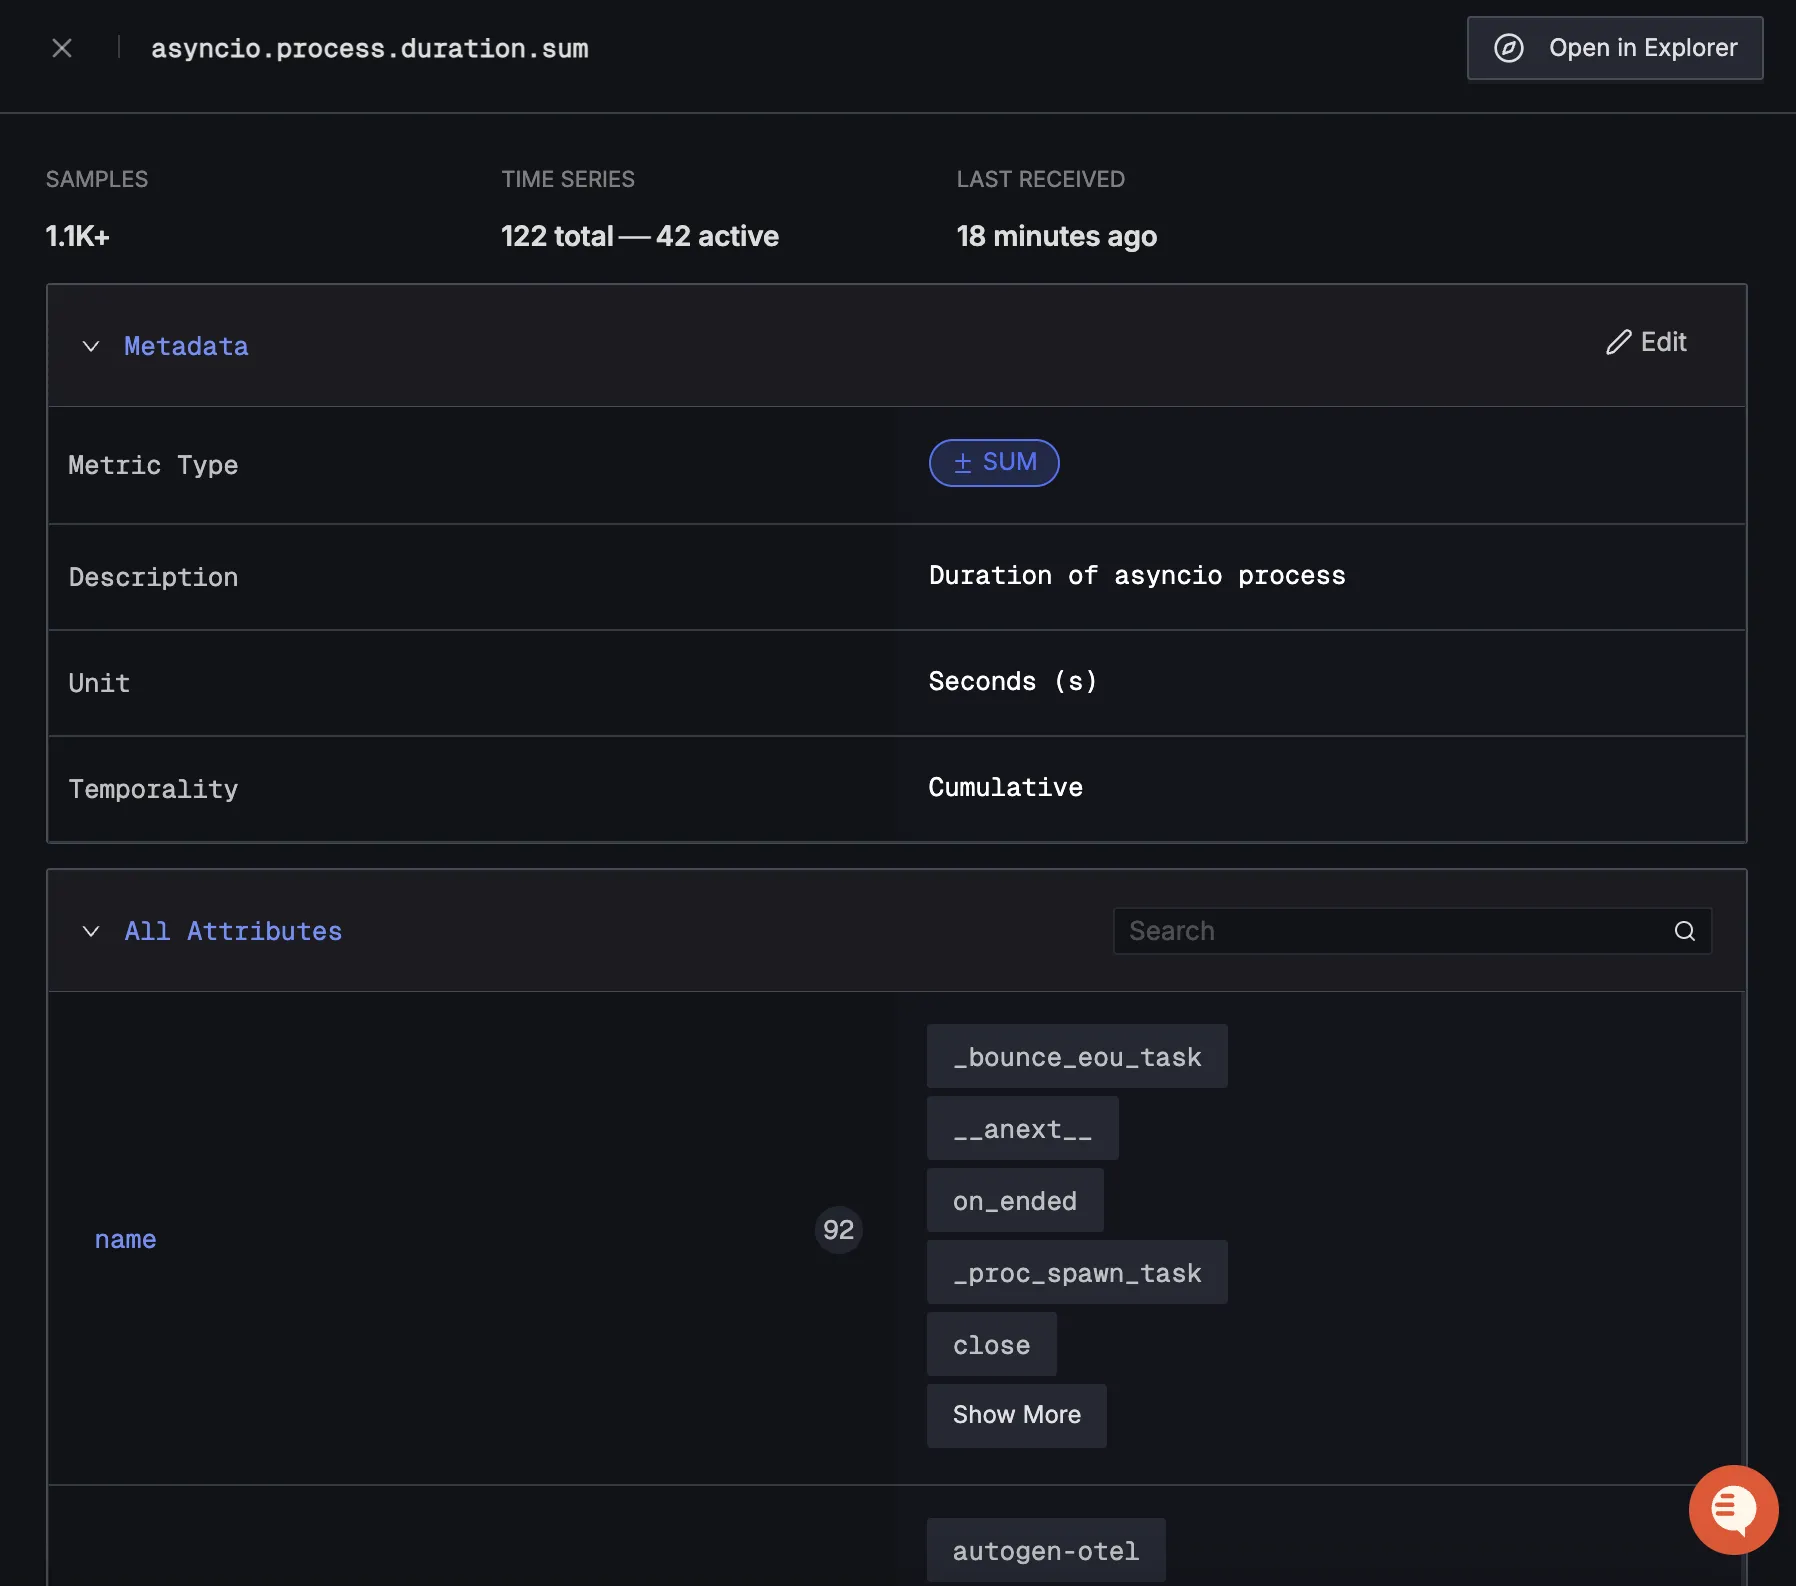The height and width of the screenshot is (1586, 1796).
Task: Choose the _proc_spawn_task value chip
Action: (1076, 1273)
